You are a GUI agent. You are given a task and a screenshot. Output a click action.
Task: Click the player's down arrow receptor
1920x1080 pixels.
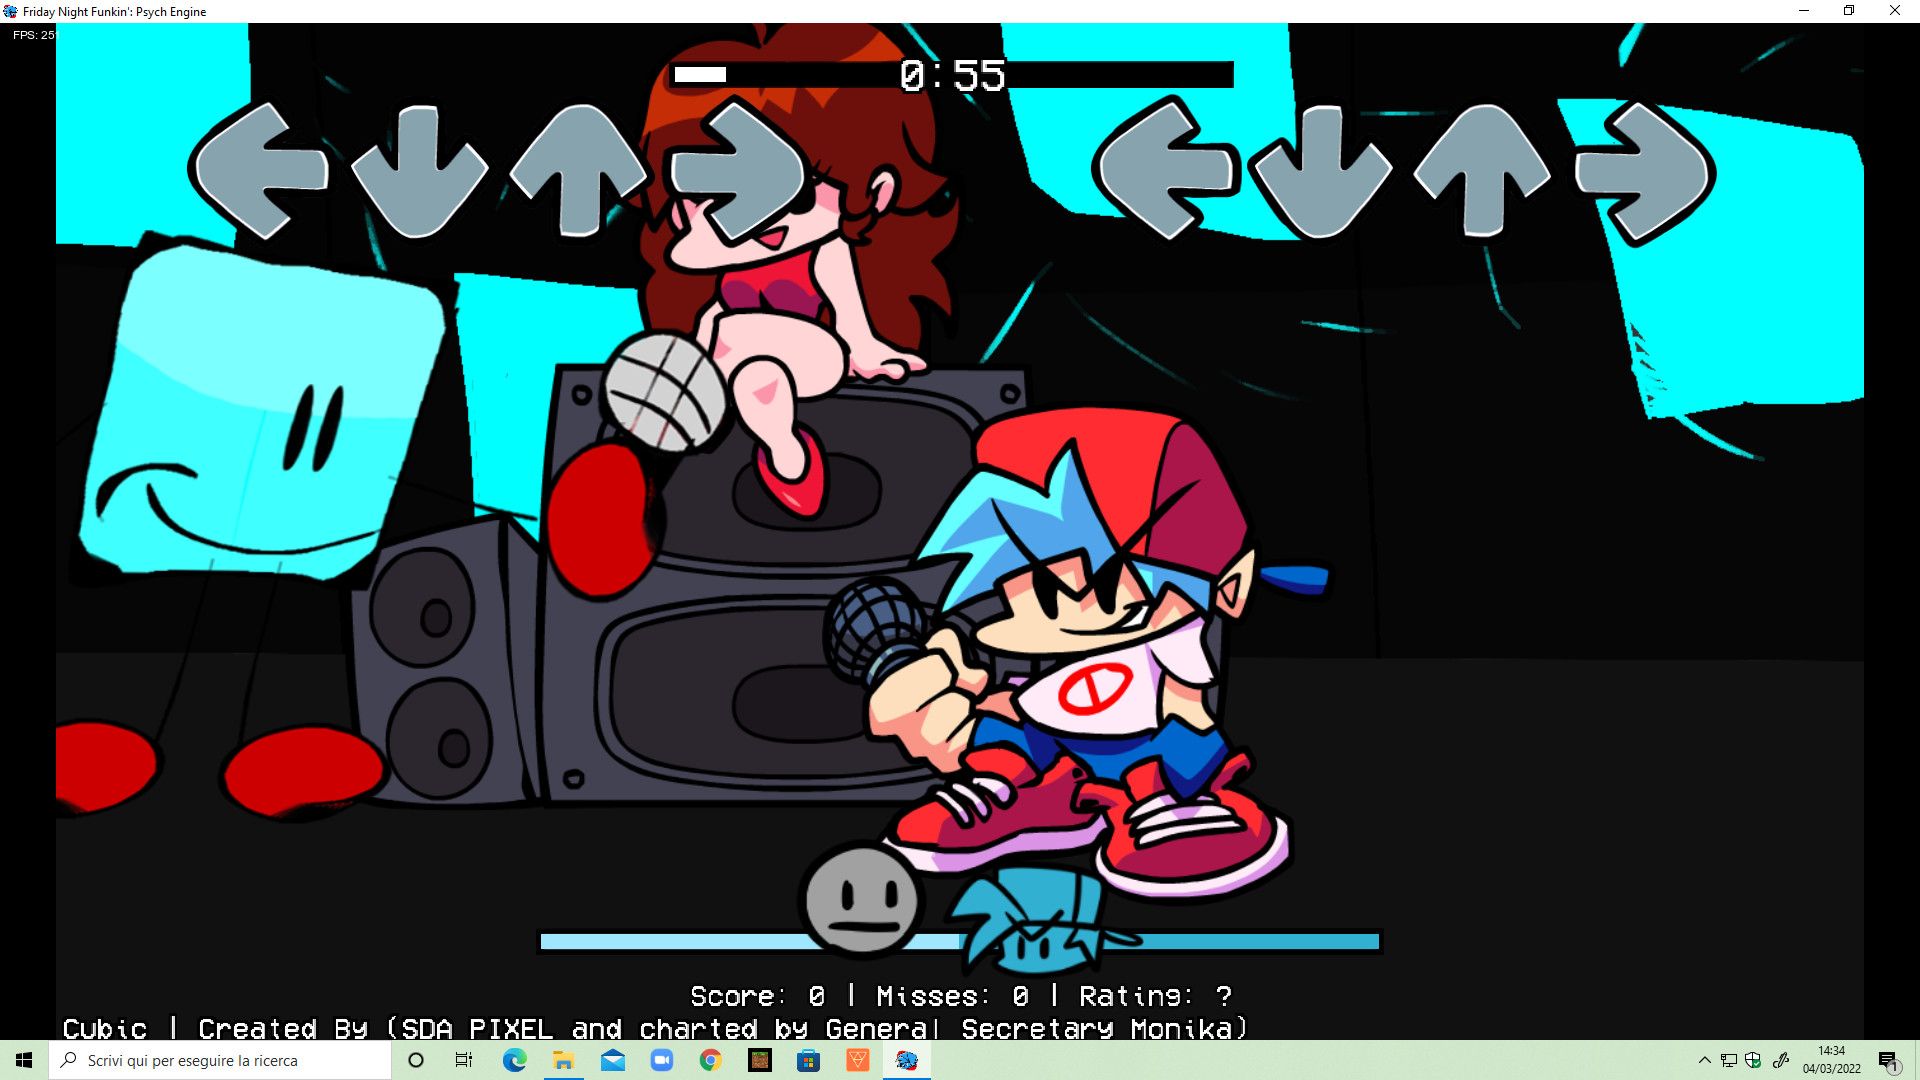1322,172
